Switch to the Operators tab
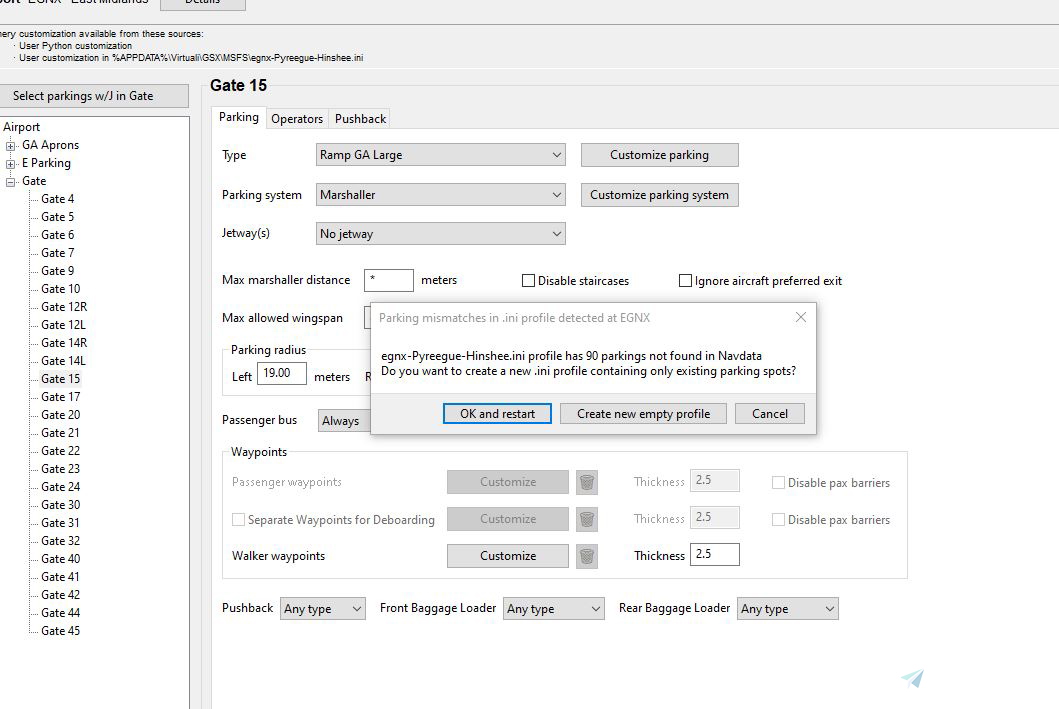This screenshot has width=1059, height=709. click(296, 118)
